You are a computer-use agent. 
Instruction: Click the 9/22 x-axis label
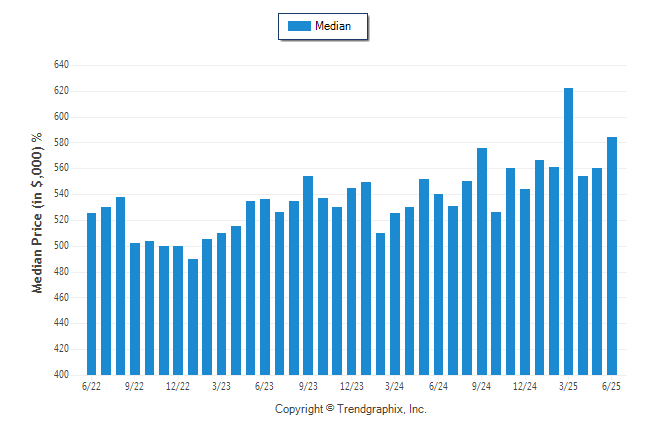134,387
